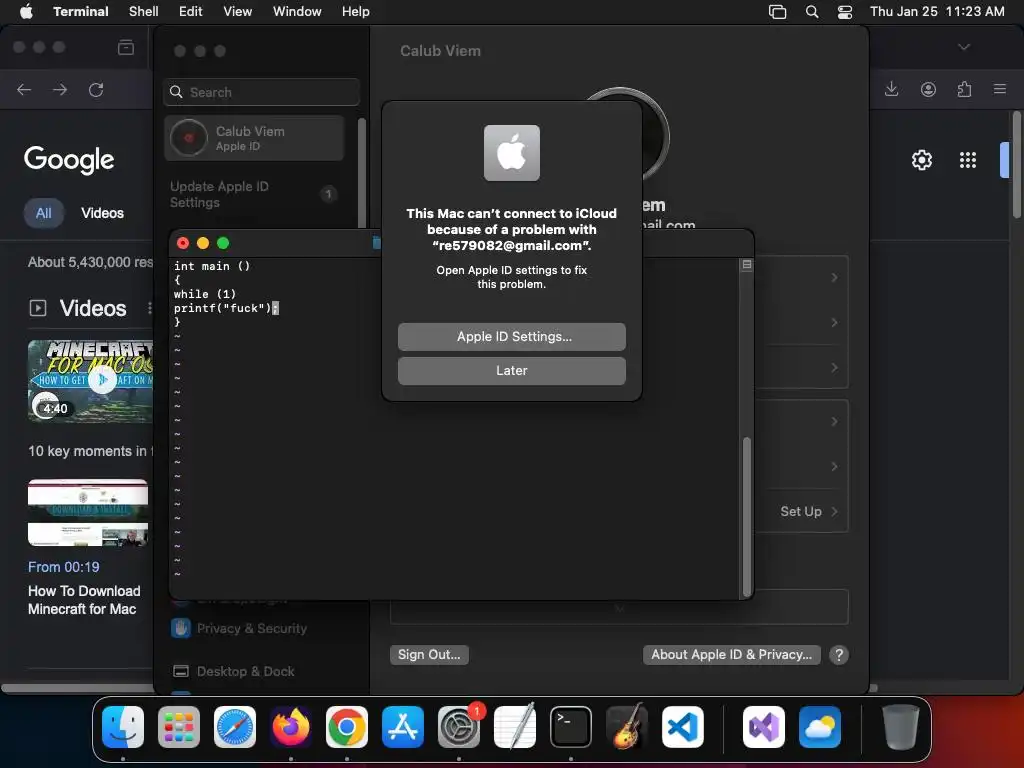Click the Terminal window vertical scrollbar

tap(746, 516)
